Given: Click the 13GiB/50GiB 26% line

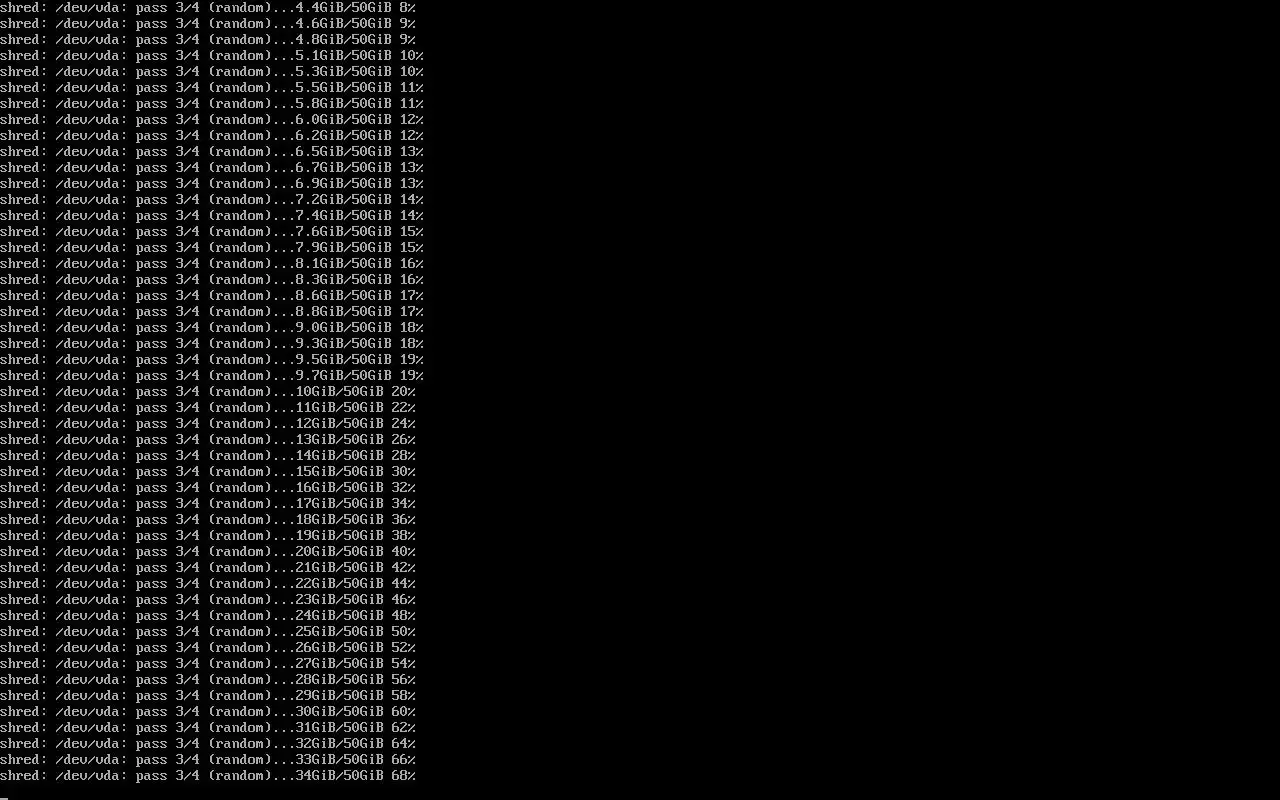Looking at the screenshot, I should click(208, 440).
